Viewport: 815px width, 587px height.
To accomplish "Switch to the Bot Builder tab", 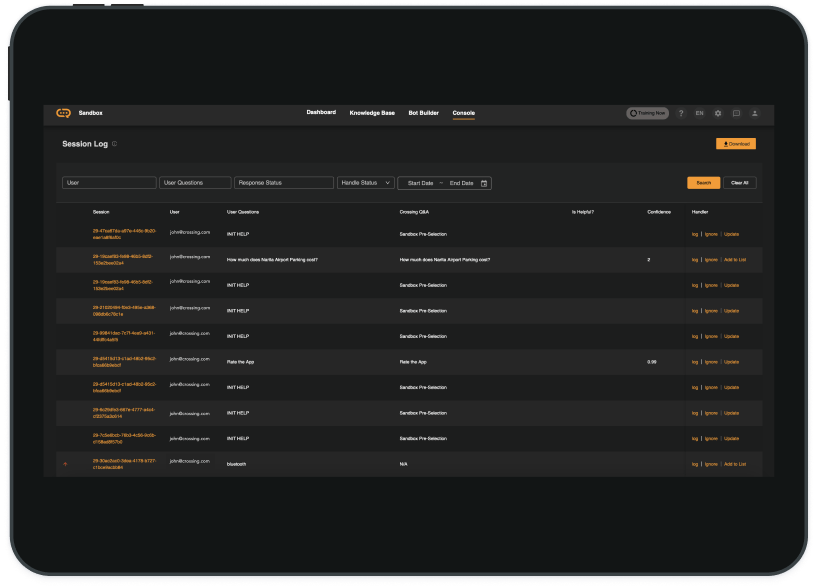I will pos(424,113).
